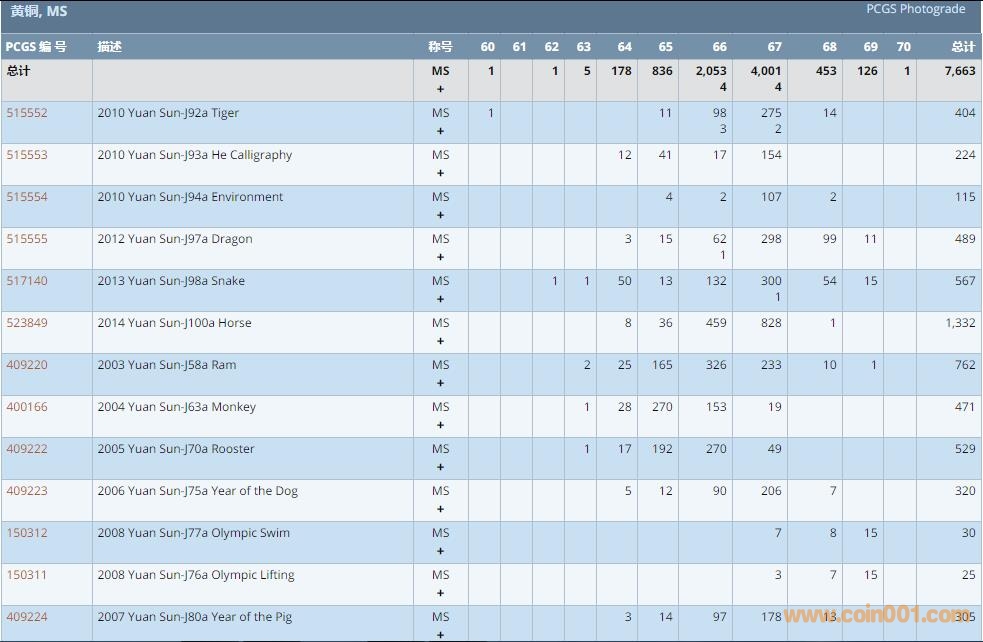Screen dimensions: 983x642
Task: Open PCGS number 409222 Rooster link
Action: (x=27, y=449)
